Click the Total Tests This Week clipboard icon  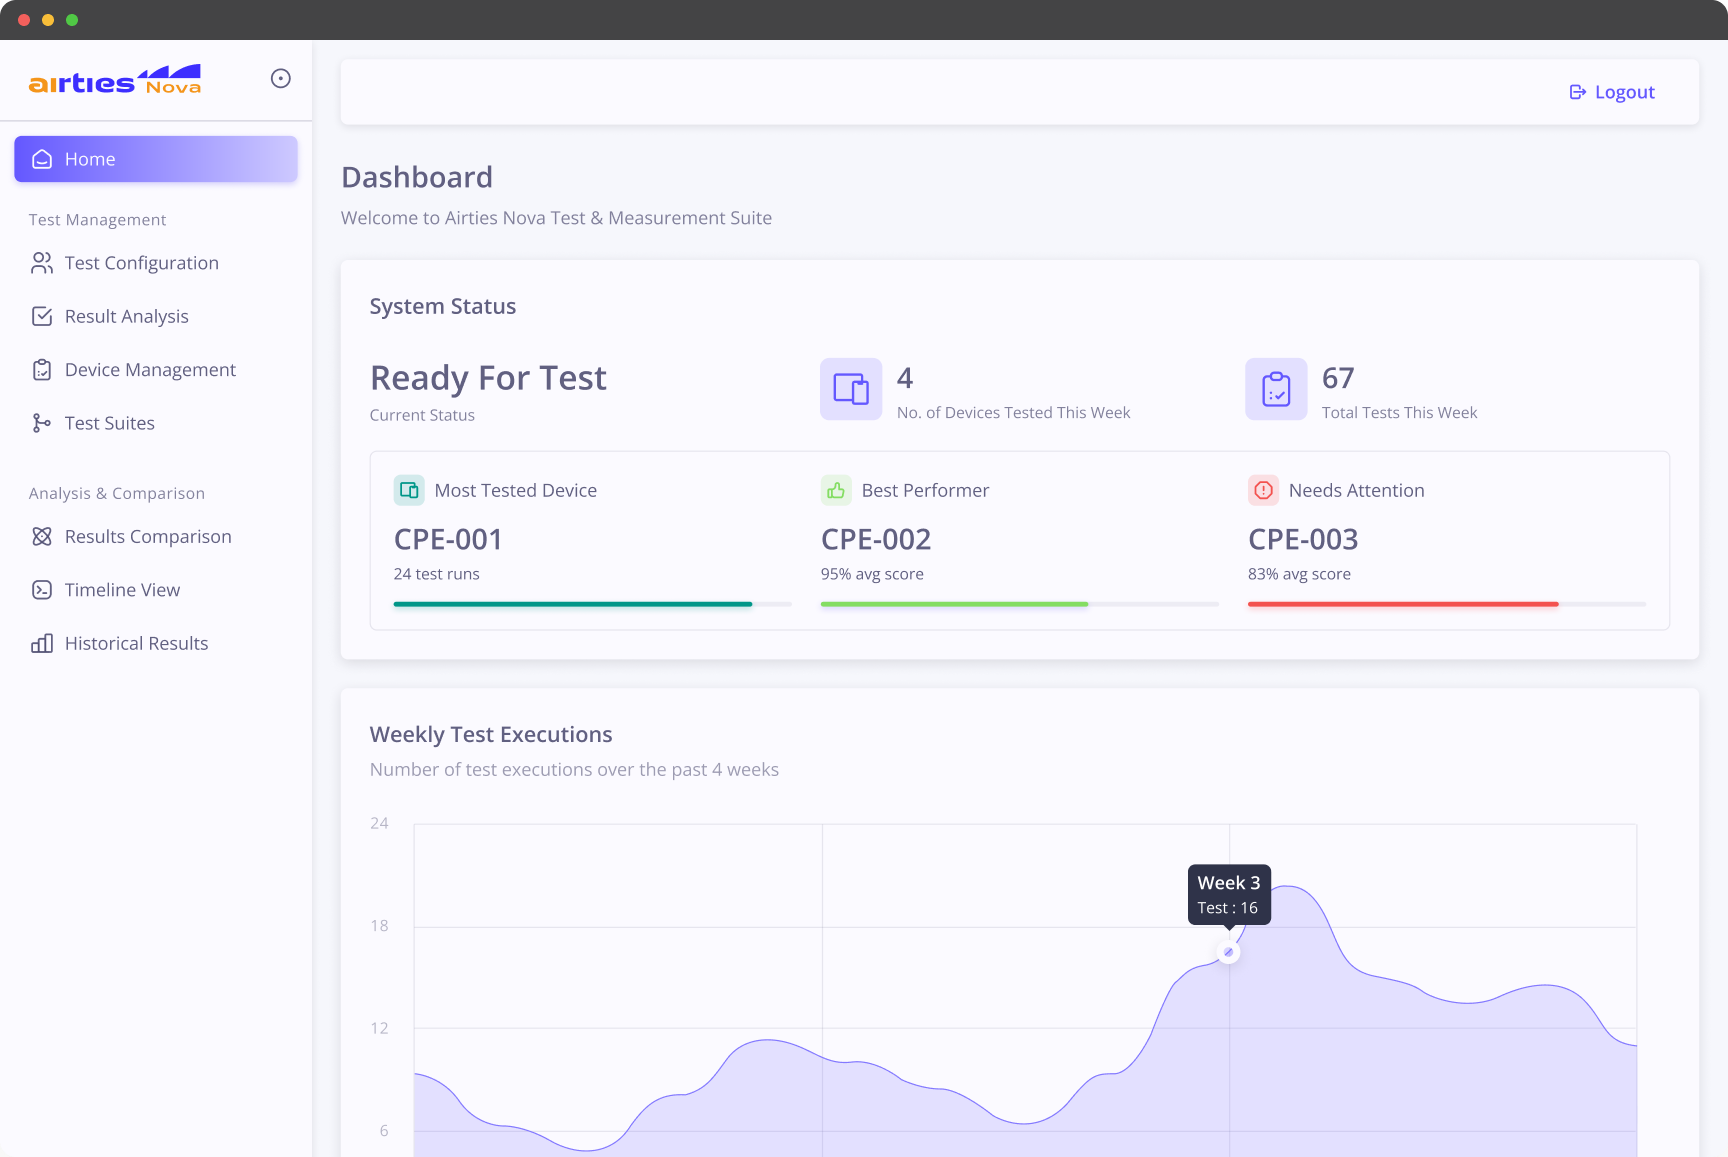(1276, 389)
